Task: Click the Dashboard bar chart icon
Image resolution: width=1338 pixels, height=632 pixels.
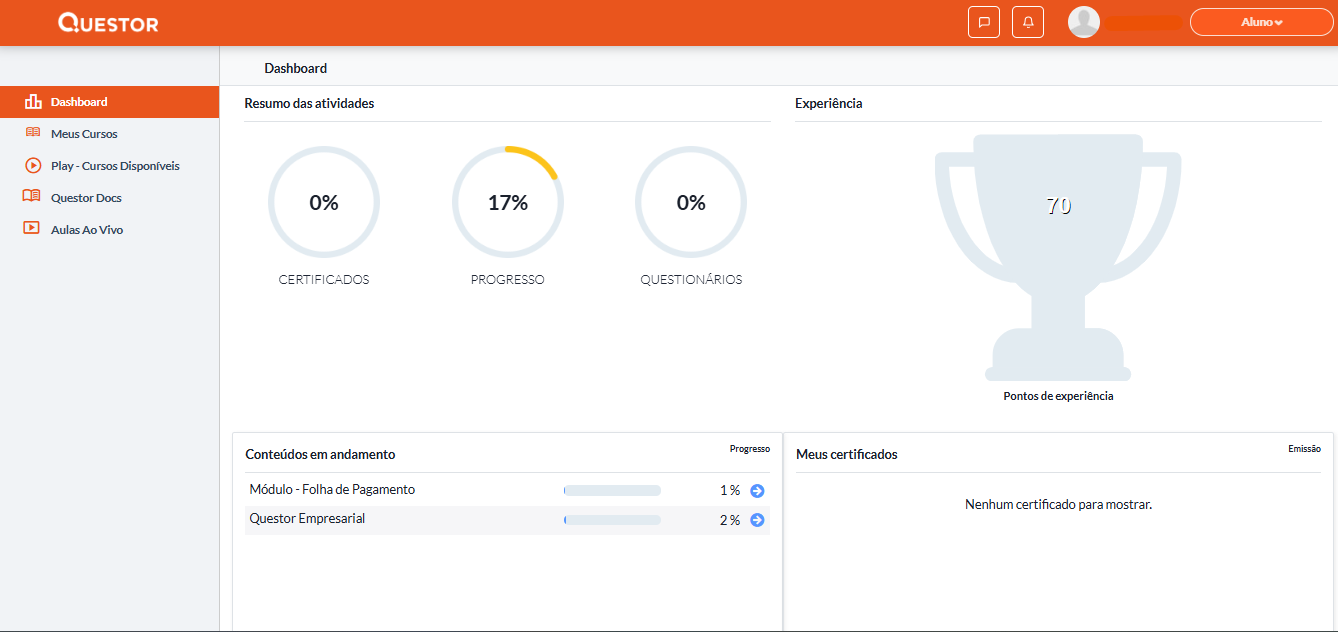Action: click(x=33, y=102)
